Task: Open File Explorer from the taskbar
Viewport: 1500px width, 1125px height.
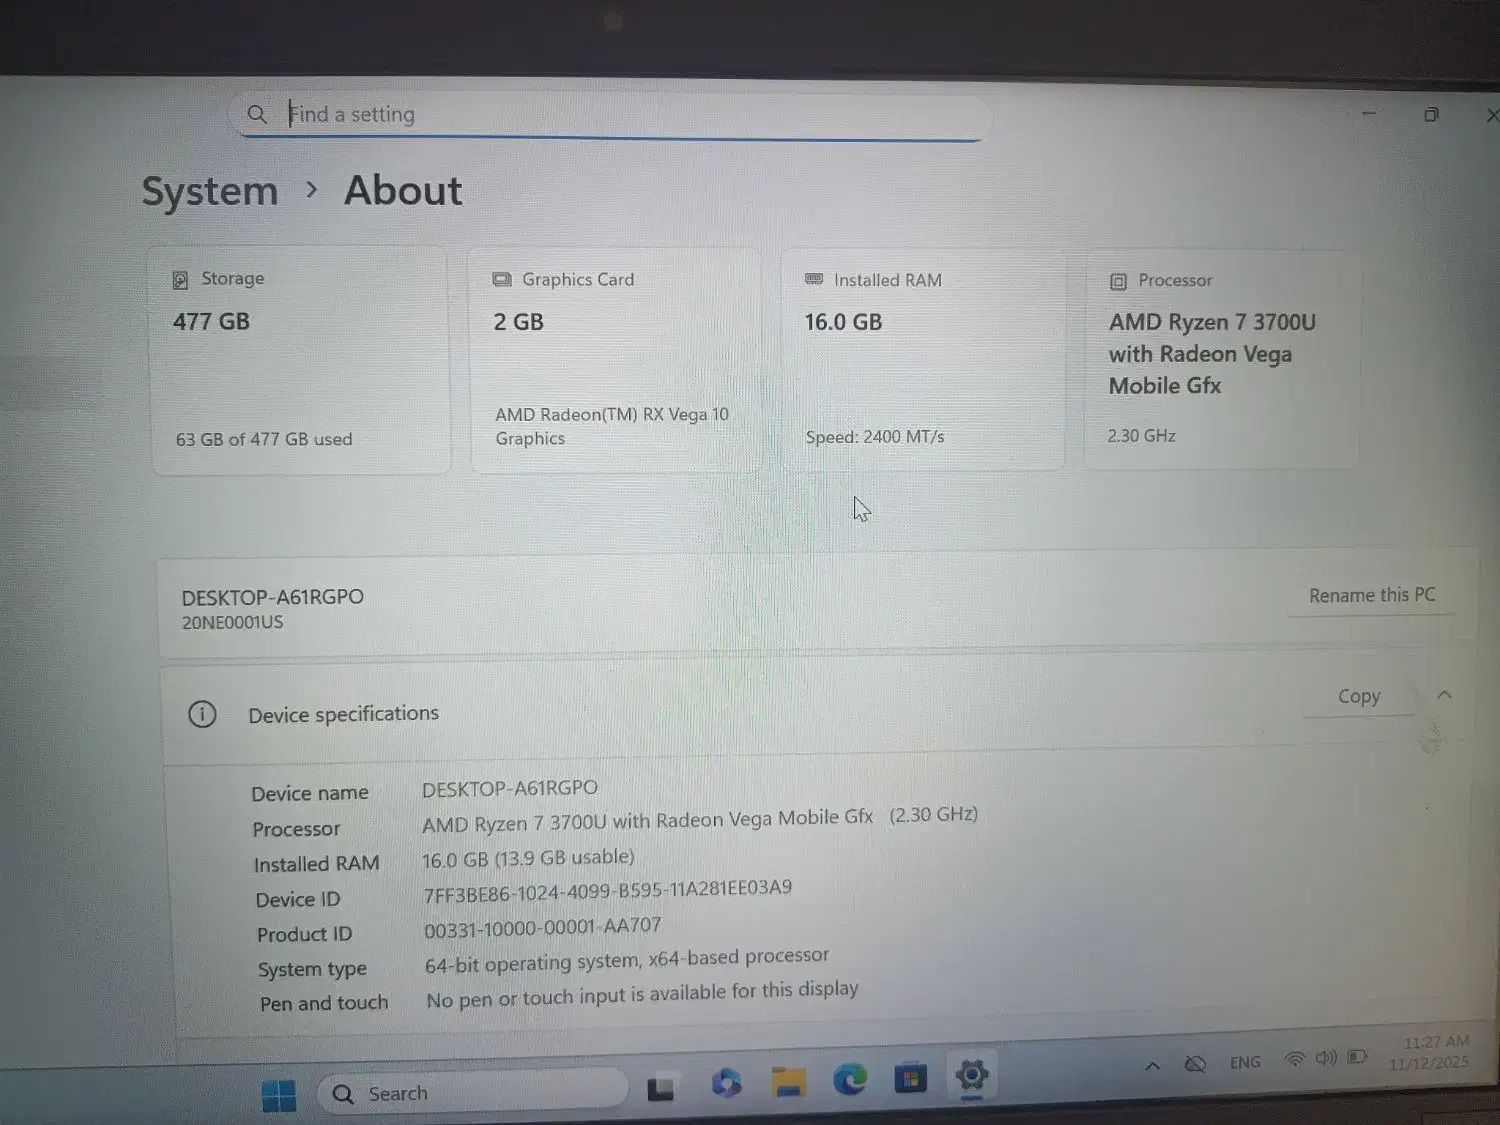Action: click(x=788, y=1081)
